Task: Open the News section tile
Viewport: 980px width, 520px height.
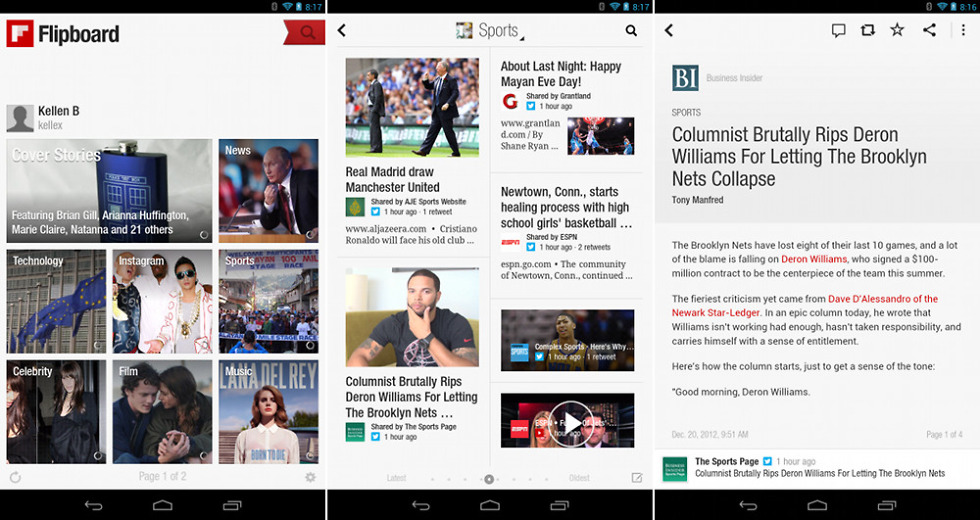Action: click(x=269, y=191)
